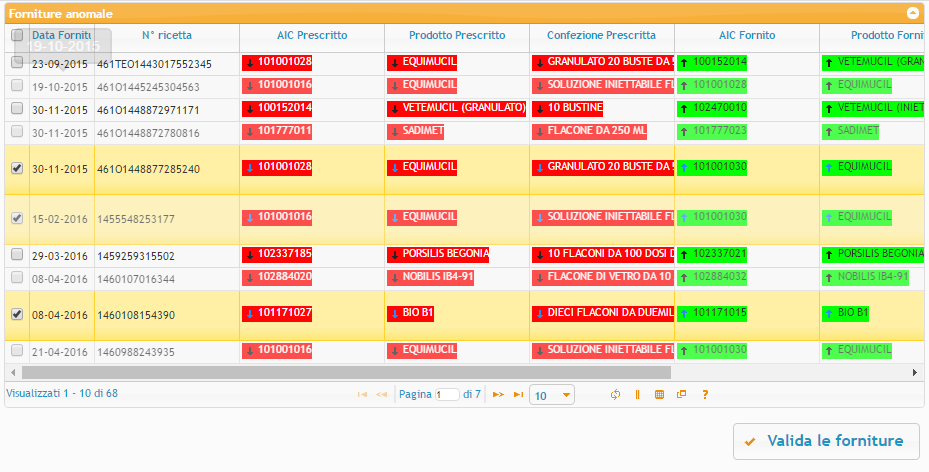929x472 pixels.
Task: Sort by the N° ricetta column header
Action: click(x=167, y=36)
